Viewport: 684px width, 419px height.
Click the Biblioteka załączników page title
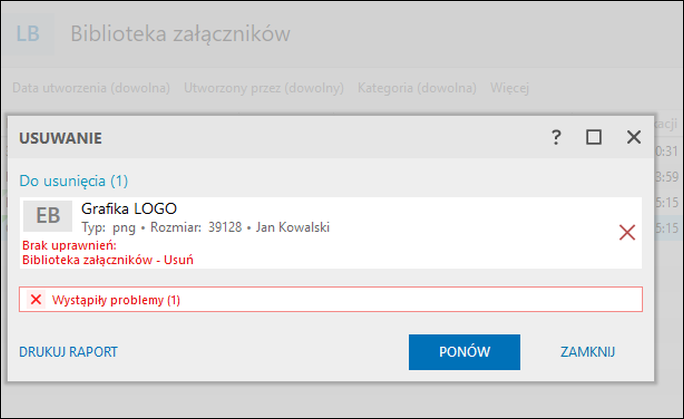[x=180, y=34]
